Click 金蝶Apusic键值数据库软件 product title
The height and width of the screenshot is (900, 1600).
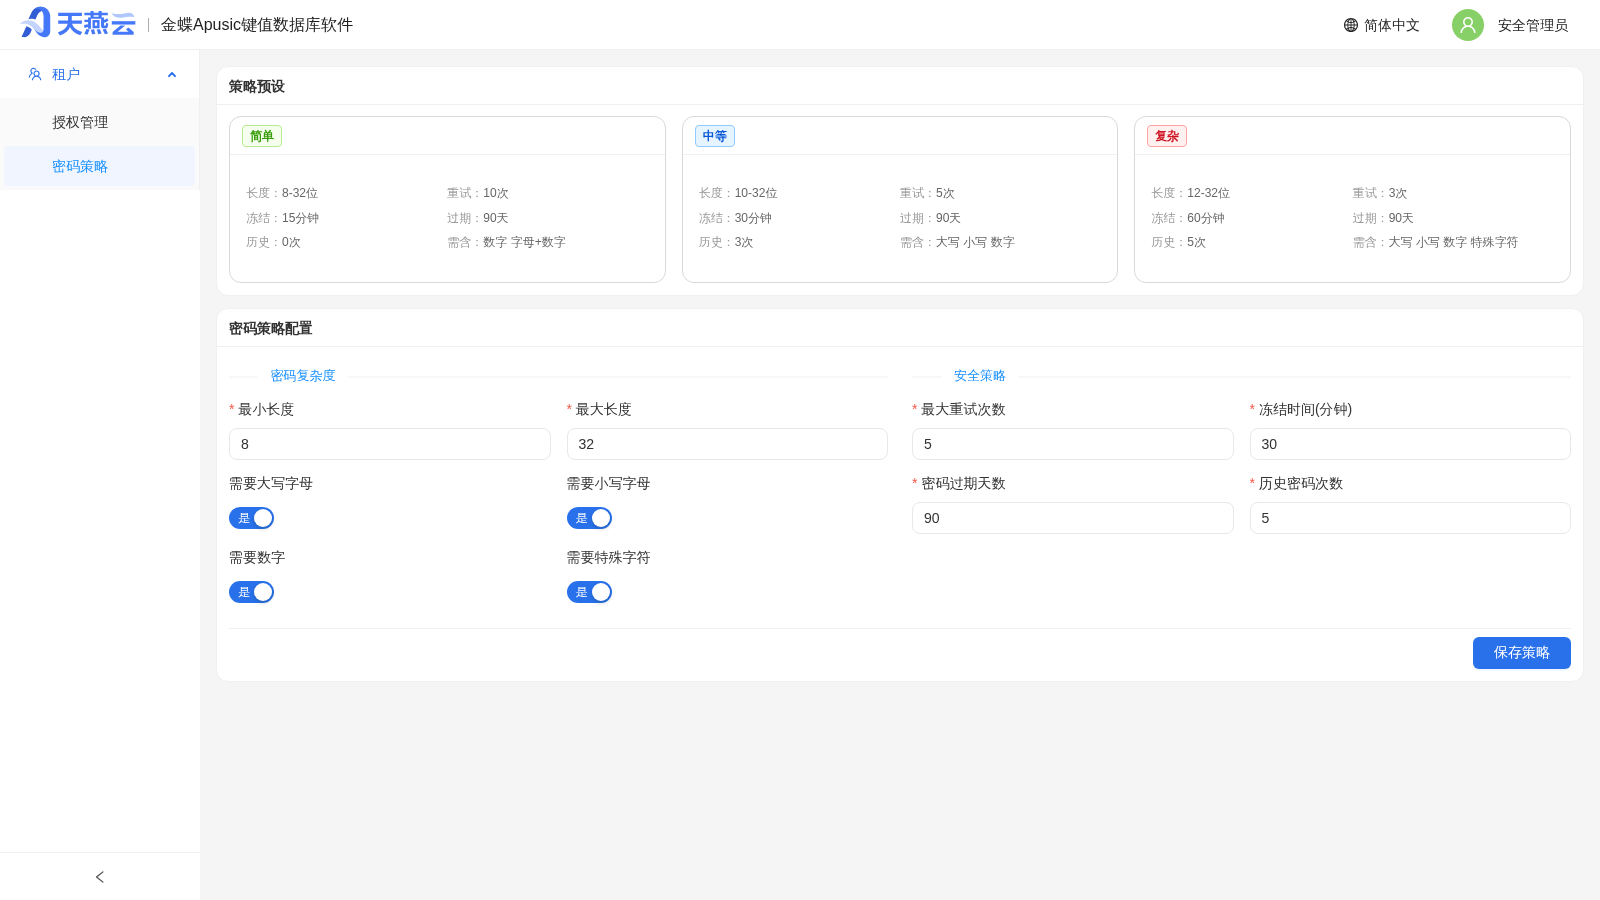(257, 25)
